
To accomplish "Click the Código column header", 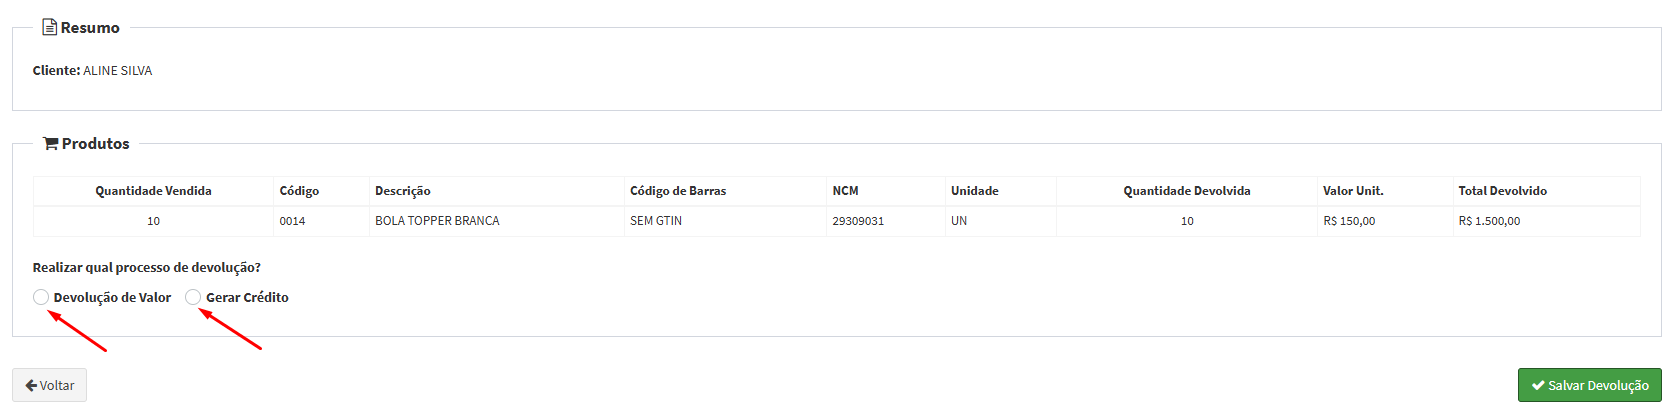I will pos(299,191).
